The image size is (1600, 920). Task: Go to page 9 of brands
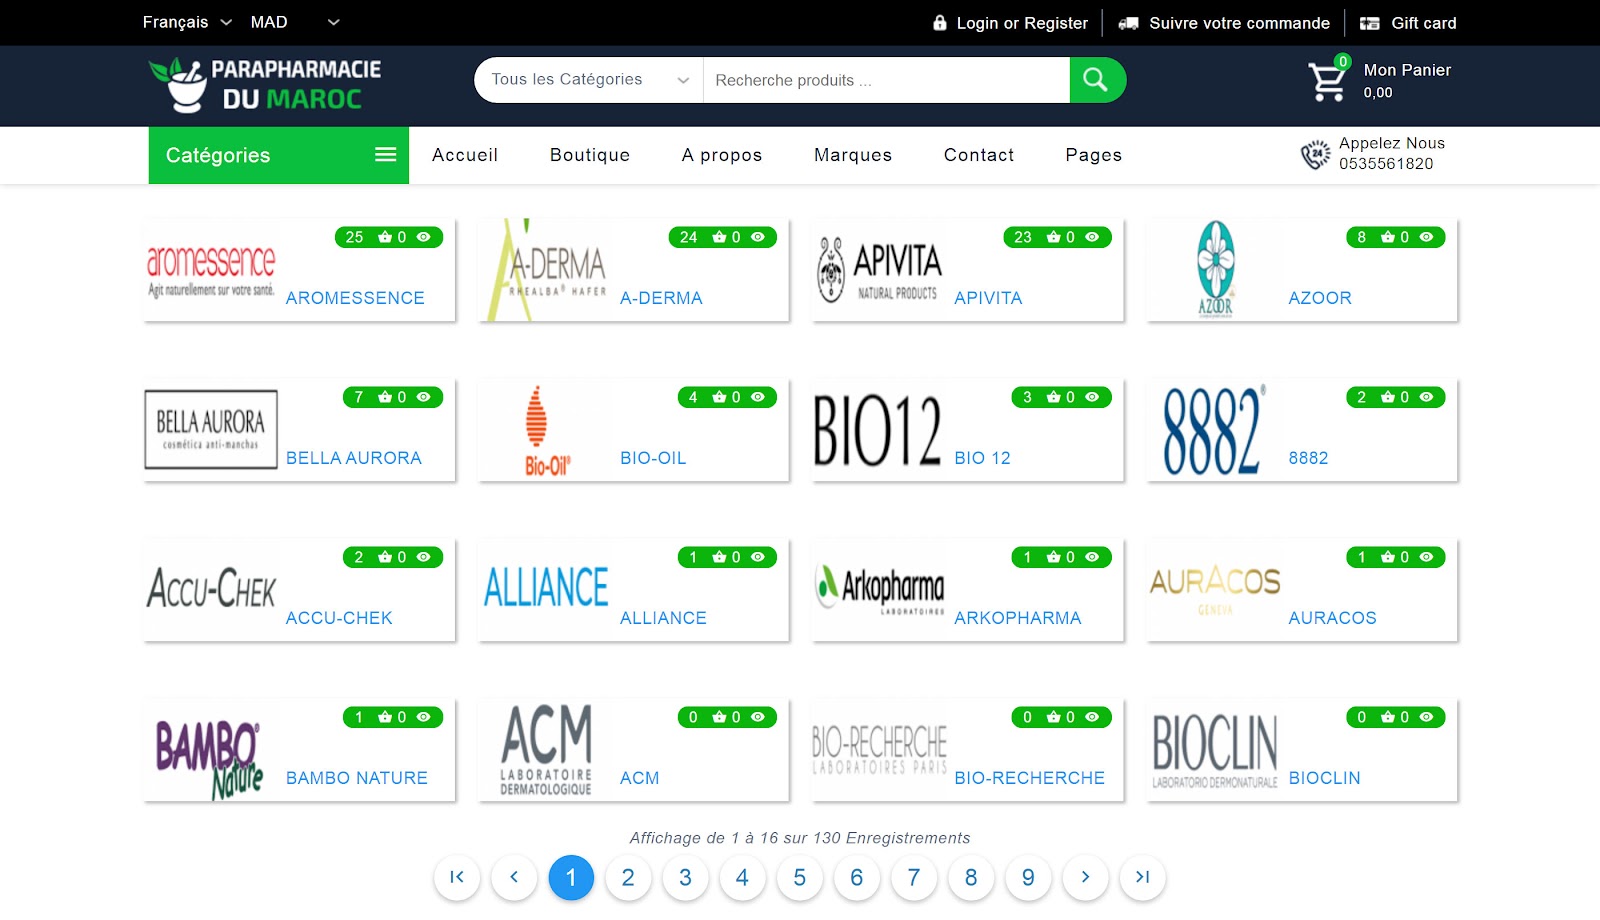click(1028, 878)
